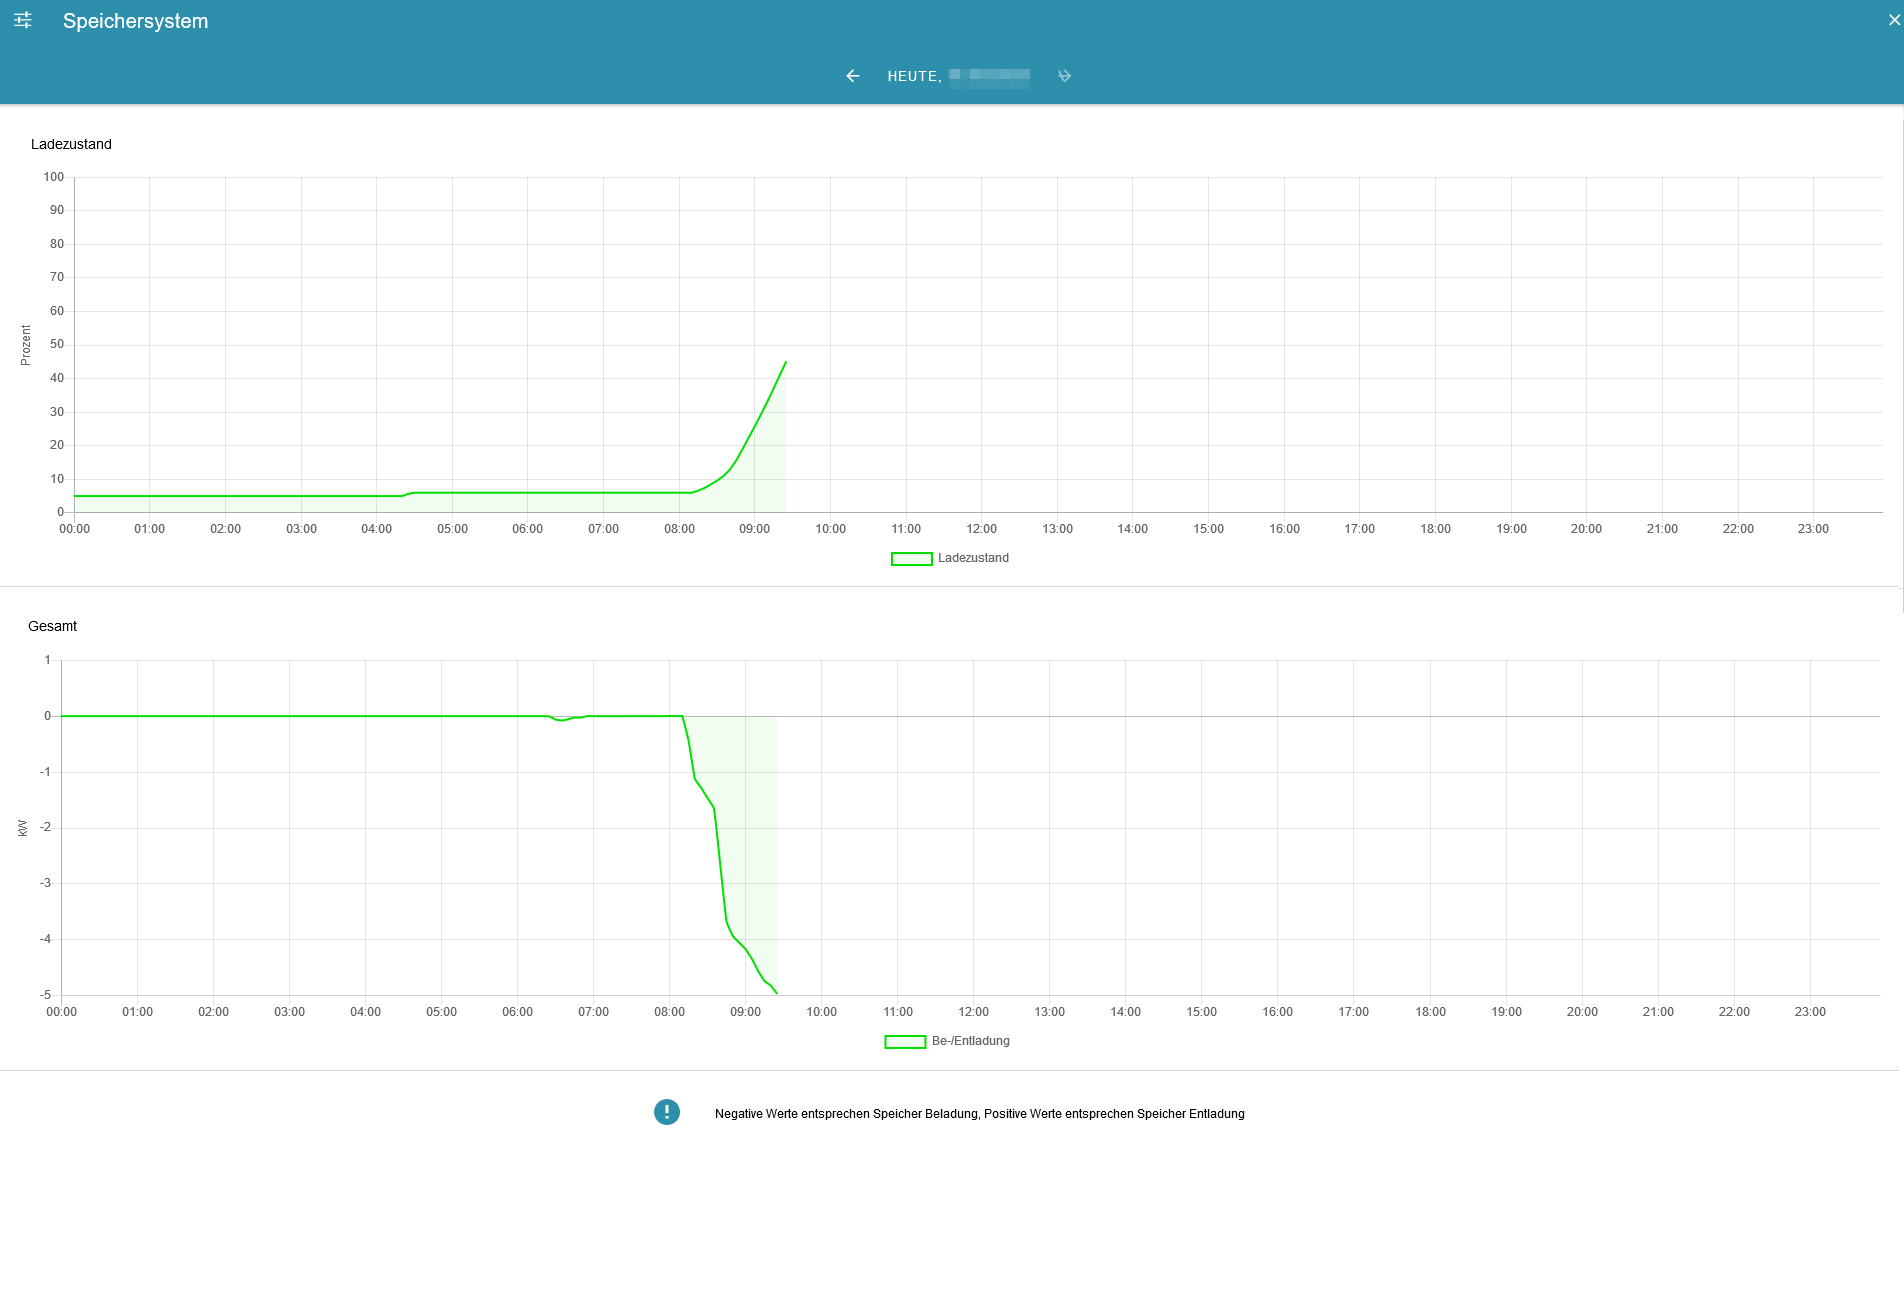Screen dimensions: 1904x1300
Task: Go to the previous day arrow
Action: (853, 76)
